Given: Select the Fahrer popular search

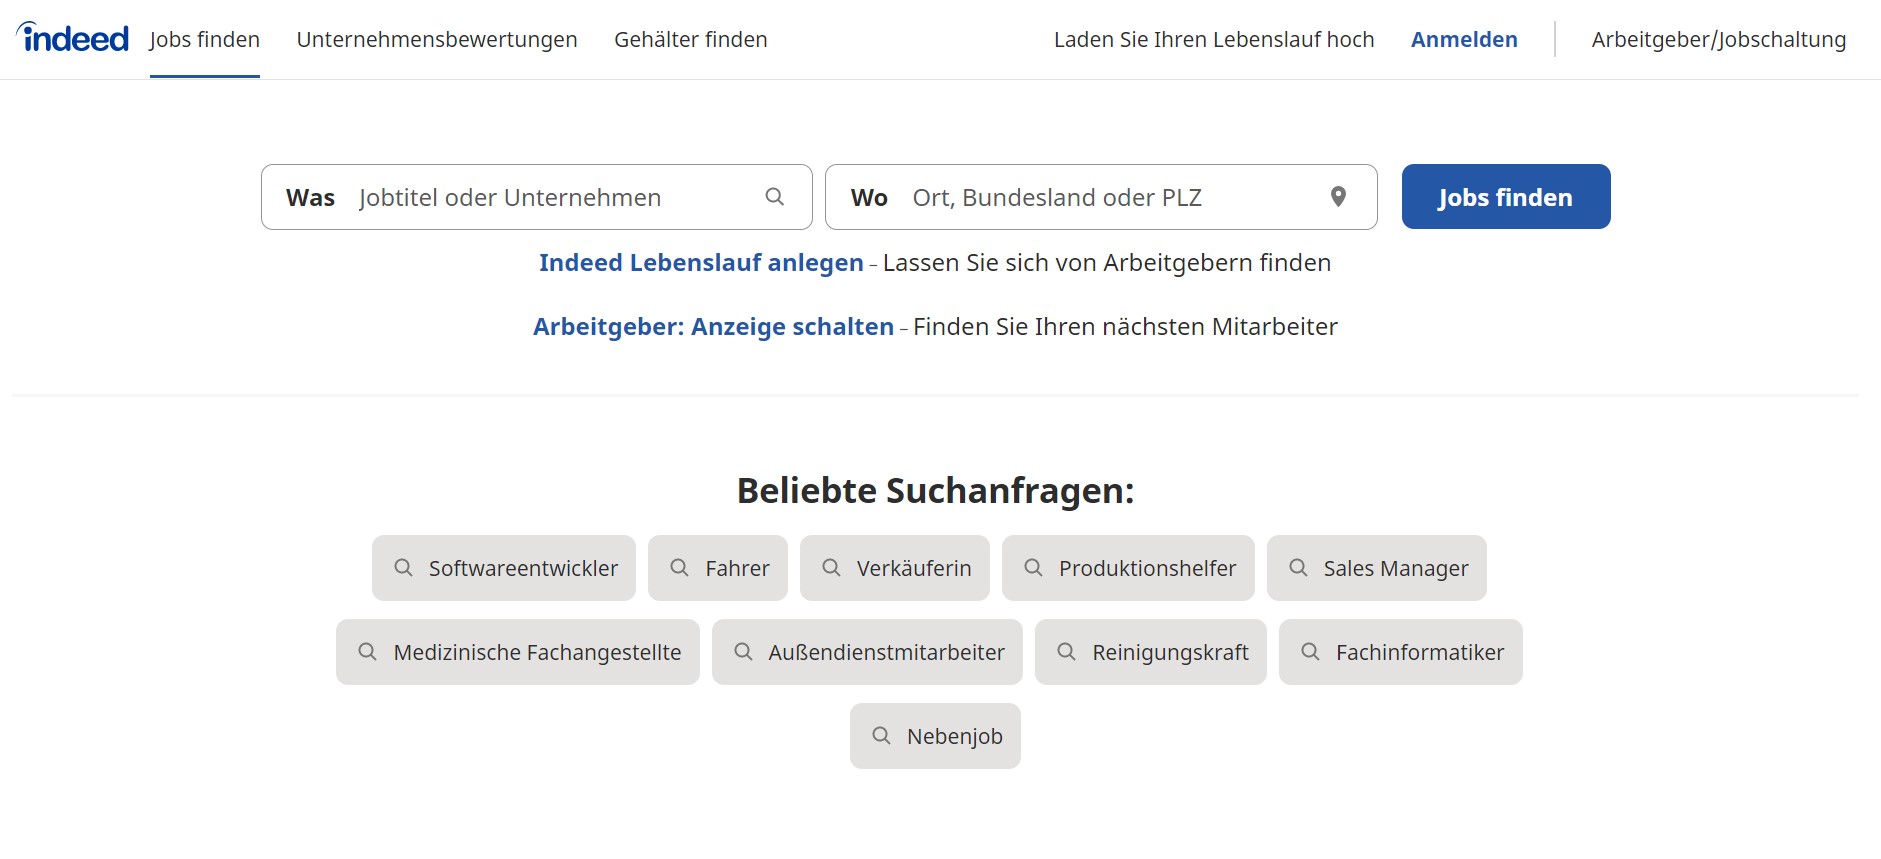Looking at the screenshot, I should (x=718, y=568).
